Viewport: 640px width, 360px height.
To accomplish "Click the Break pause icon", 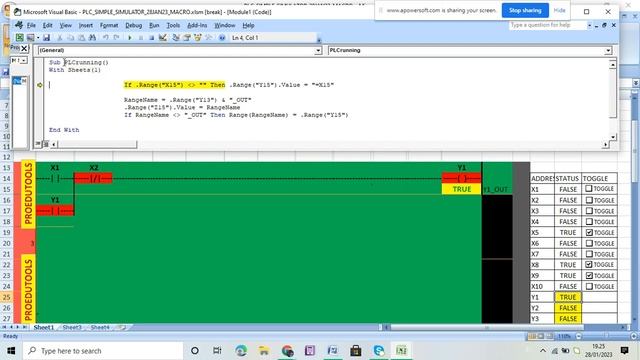I will (x=141, y=38).
